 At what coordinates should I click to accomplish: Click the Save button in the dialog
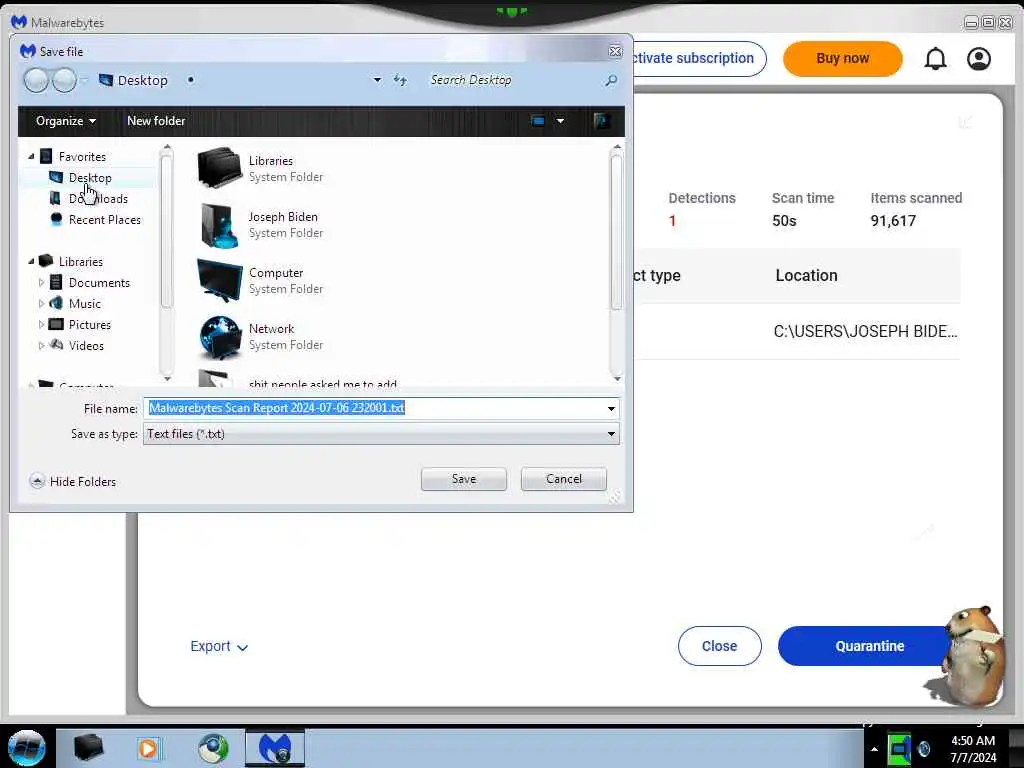tap(464, 479)
